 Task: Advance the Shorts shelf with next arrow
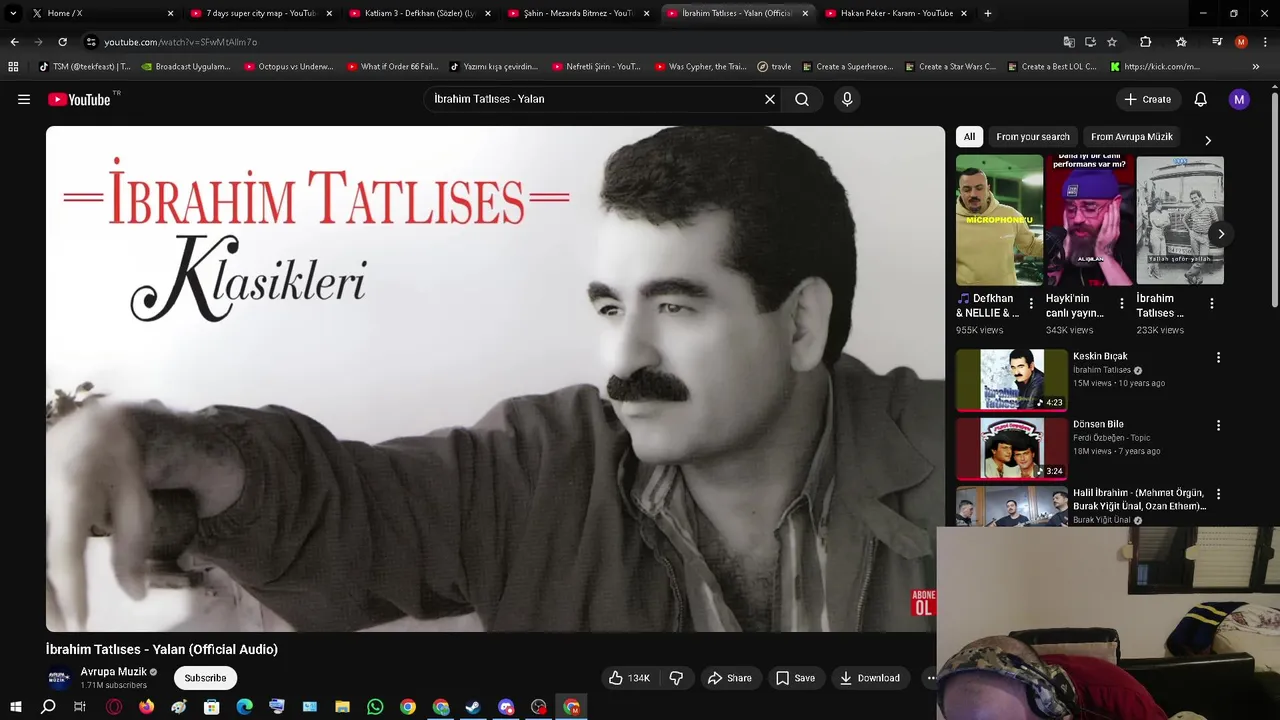coord(1221,234)
